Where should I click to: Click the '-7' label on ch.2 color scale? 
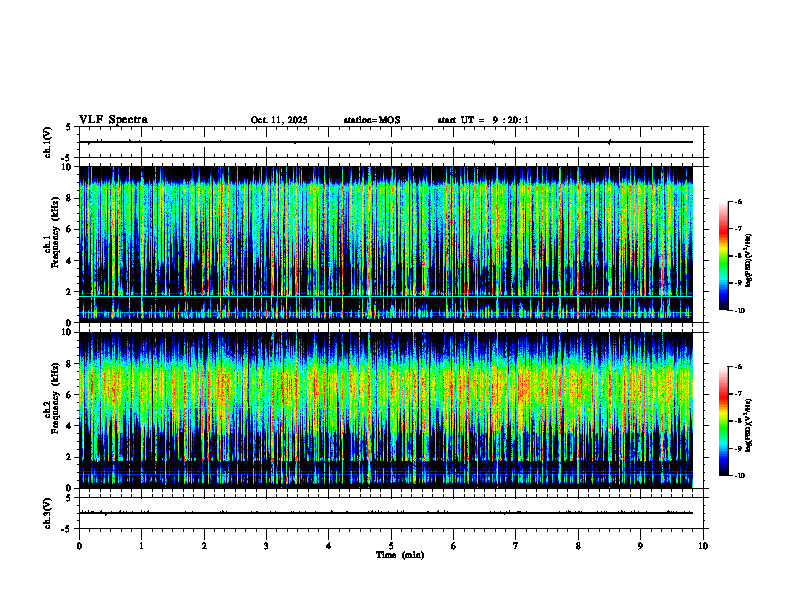click(738, 394)
